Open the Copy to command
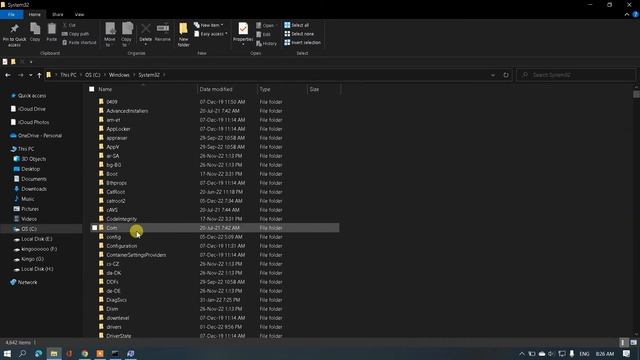 tap(127, 34)
